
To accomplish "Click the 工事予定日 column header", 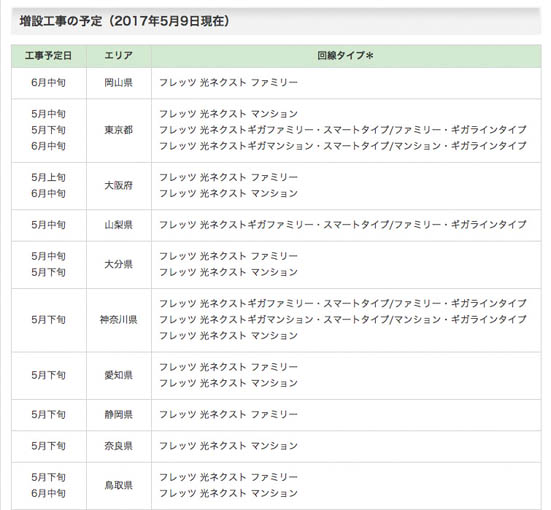I will coord(48,56).
